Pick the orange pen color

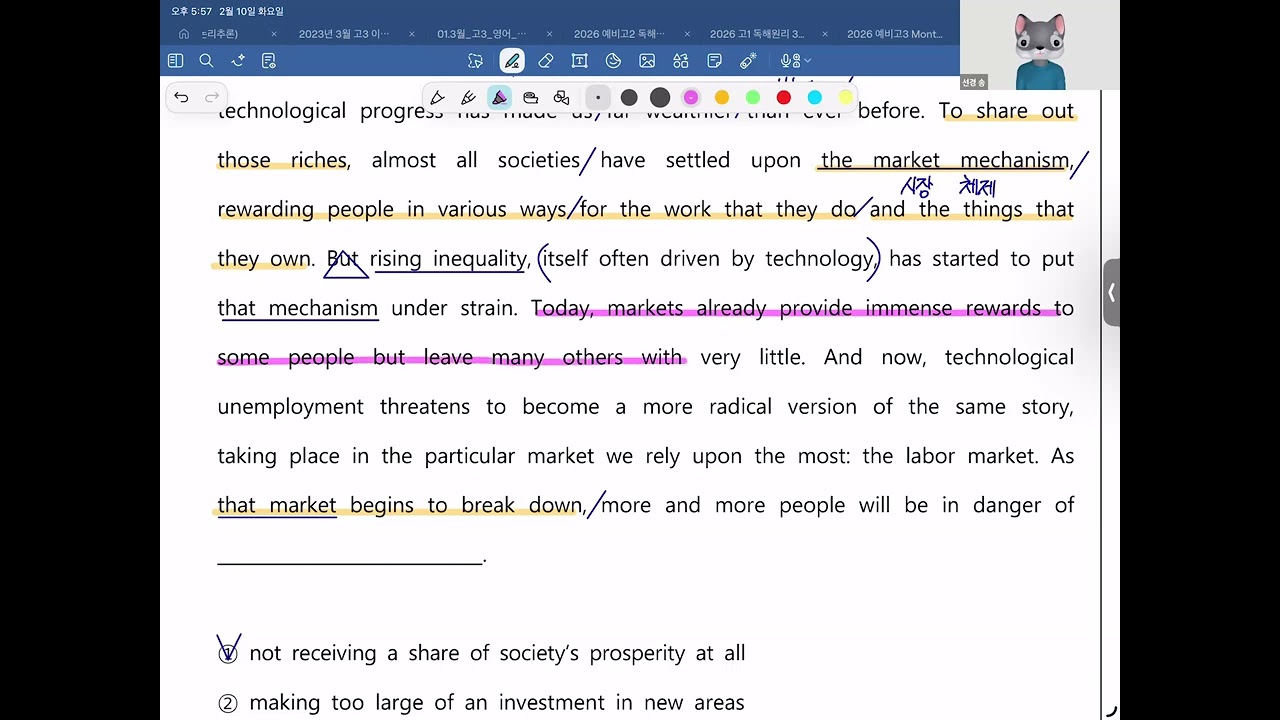pyautogui.click(x=722, y=97)
